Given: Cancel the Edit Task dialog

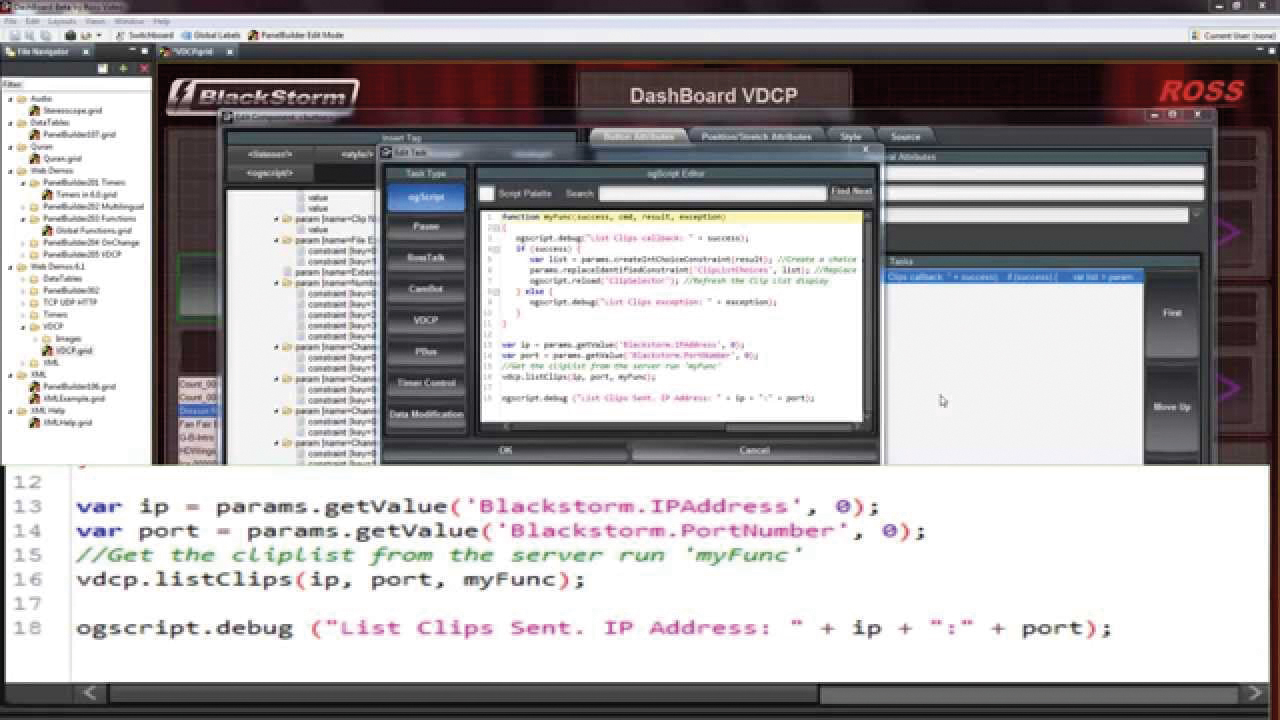Looking at the screenshot, I should (x=754, y=451).
